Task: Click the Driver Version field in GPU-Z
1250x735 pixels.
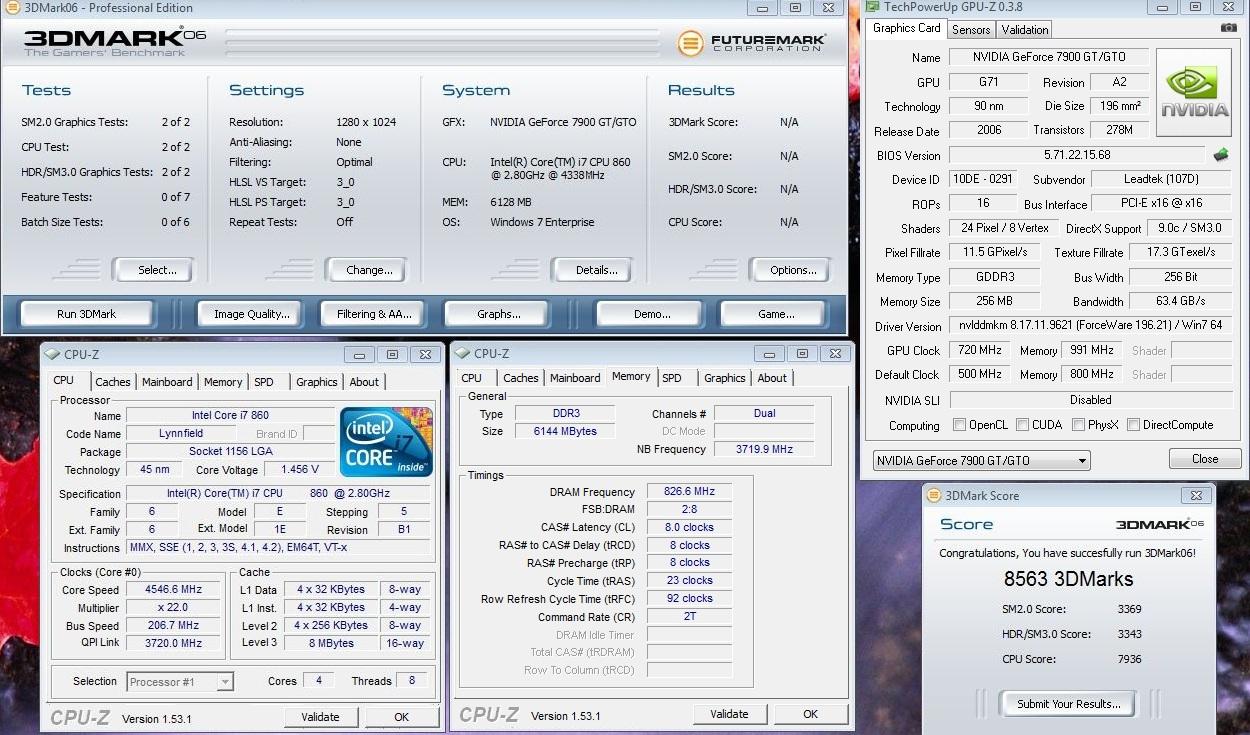Action: [1090, 326]
